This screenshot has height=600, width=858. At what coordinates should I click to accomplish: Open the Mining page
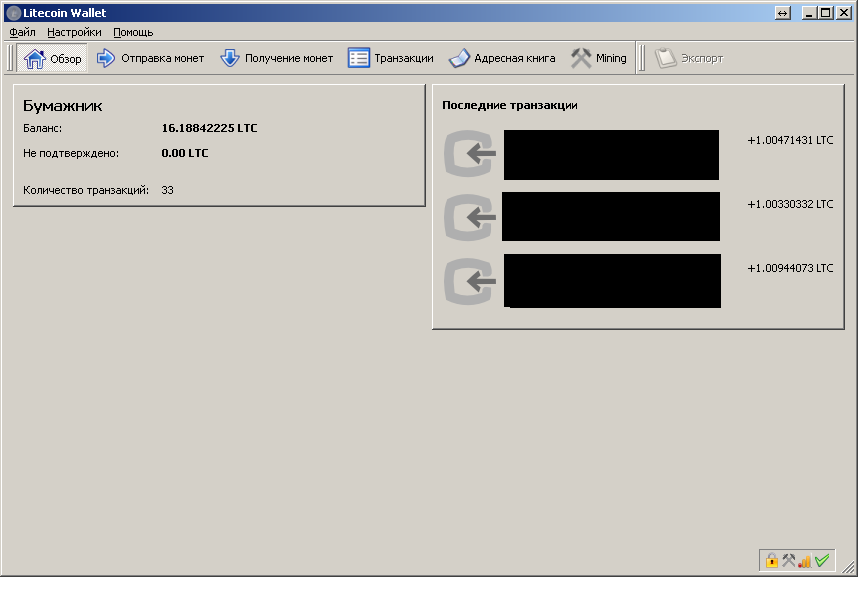(x=599, y=58)
